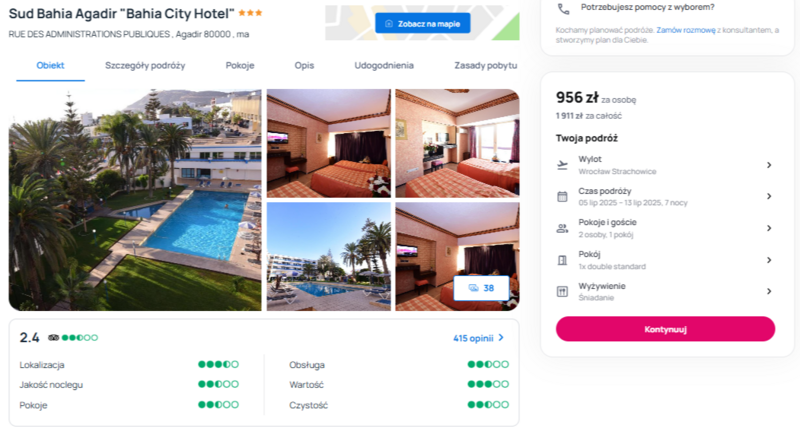
Task: Open photo gallery via 38 photos badge
Action: pos(481,288)
